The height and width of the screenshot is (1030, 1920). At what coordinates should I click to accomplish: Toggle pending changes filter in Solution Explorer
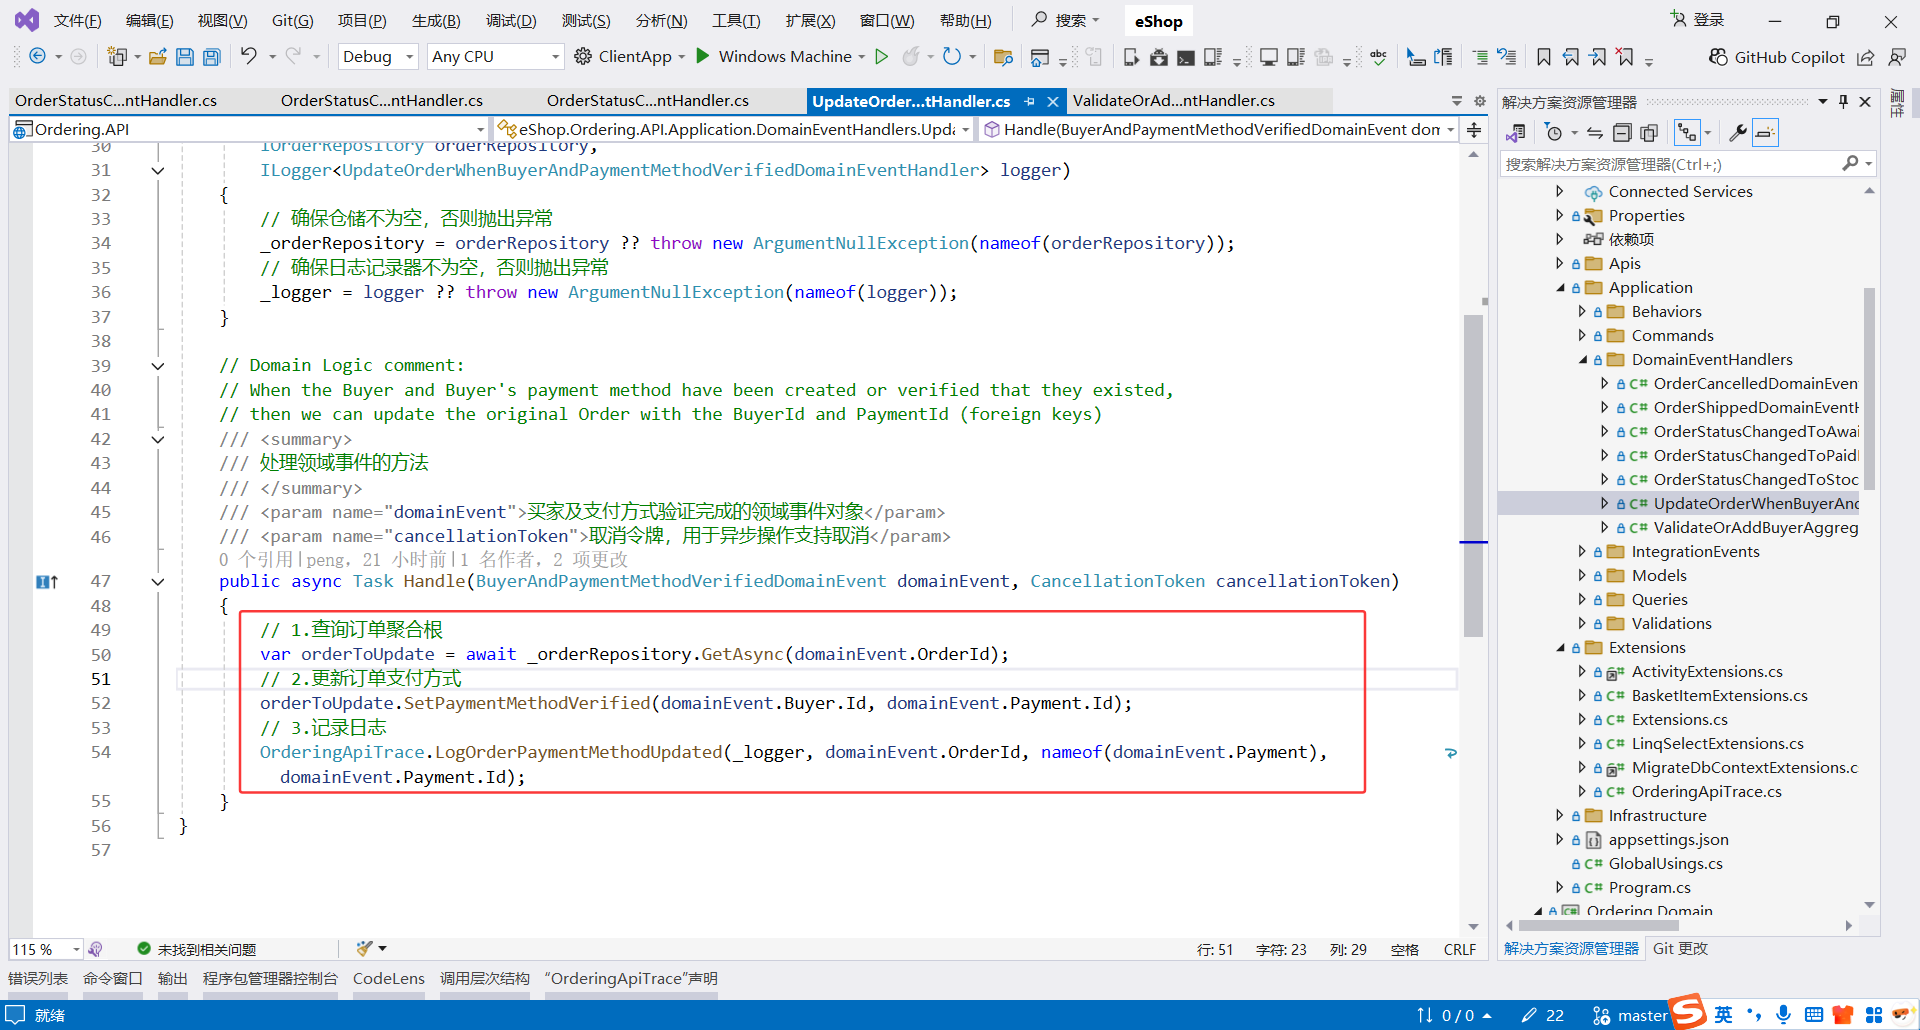[1553, 133]
